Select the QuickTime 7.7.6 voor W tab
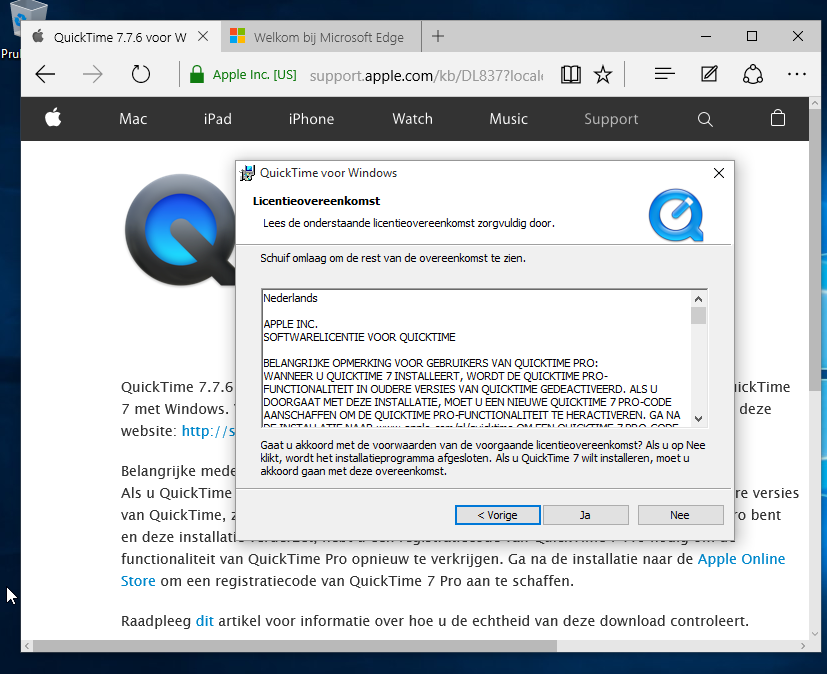The image size is (827, 674). 120,37
